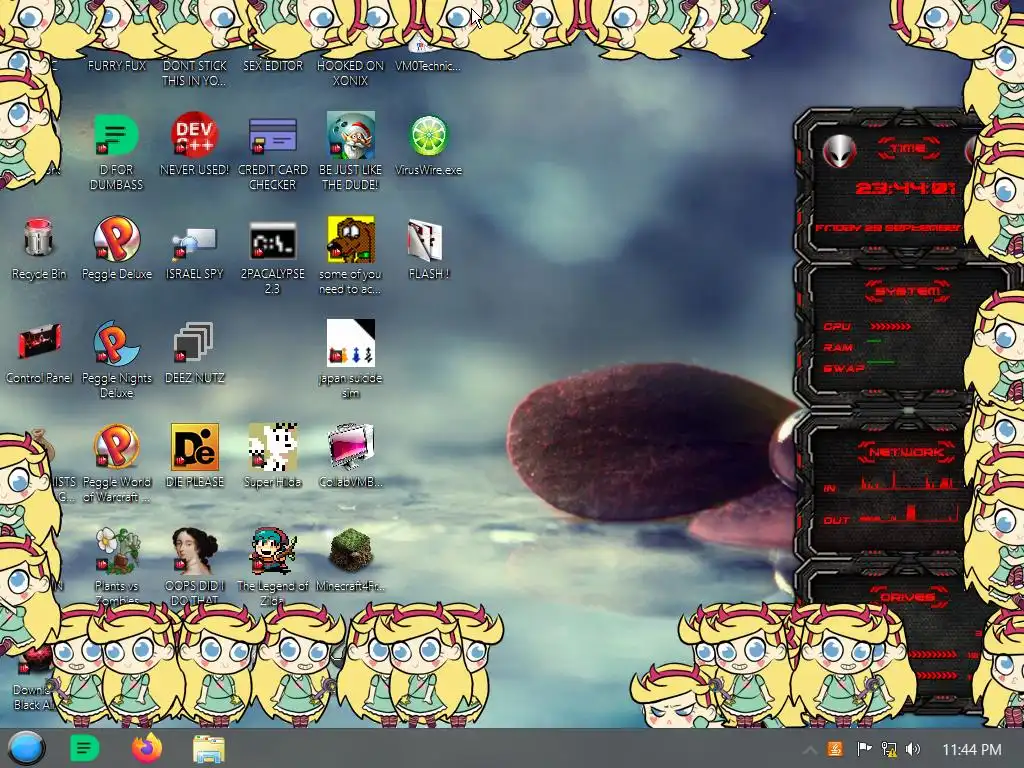Screen dimensions: 1024x768
Task: Click the alien head logo in TIME widget
Action: click(x=839, y=152)
